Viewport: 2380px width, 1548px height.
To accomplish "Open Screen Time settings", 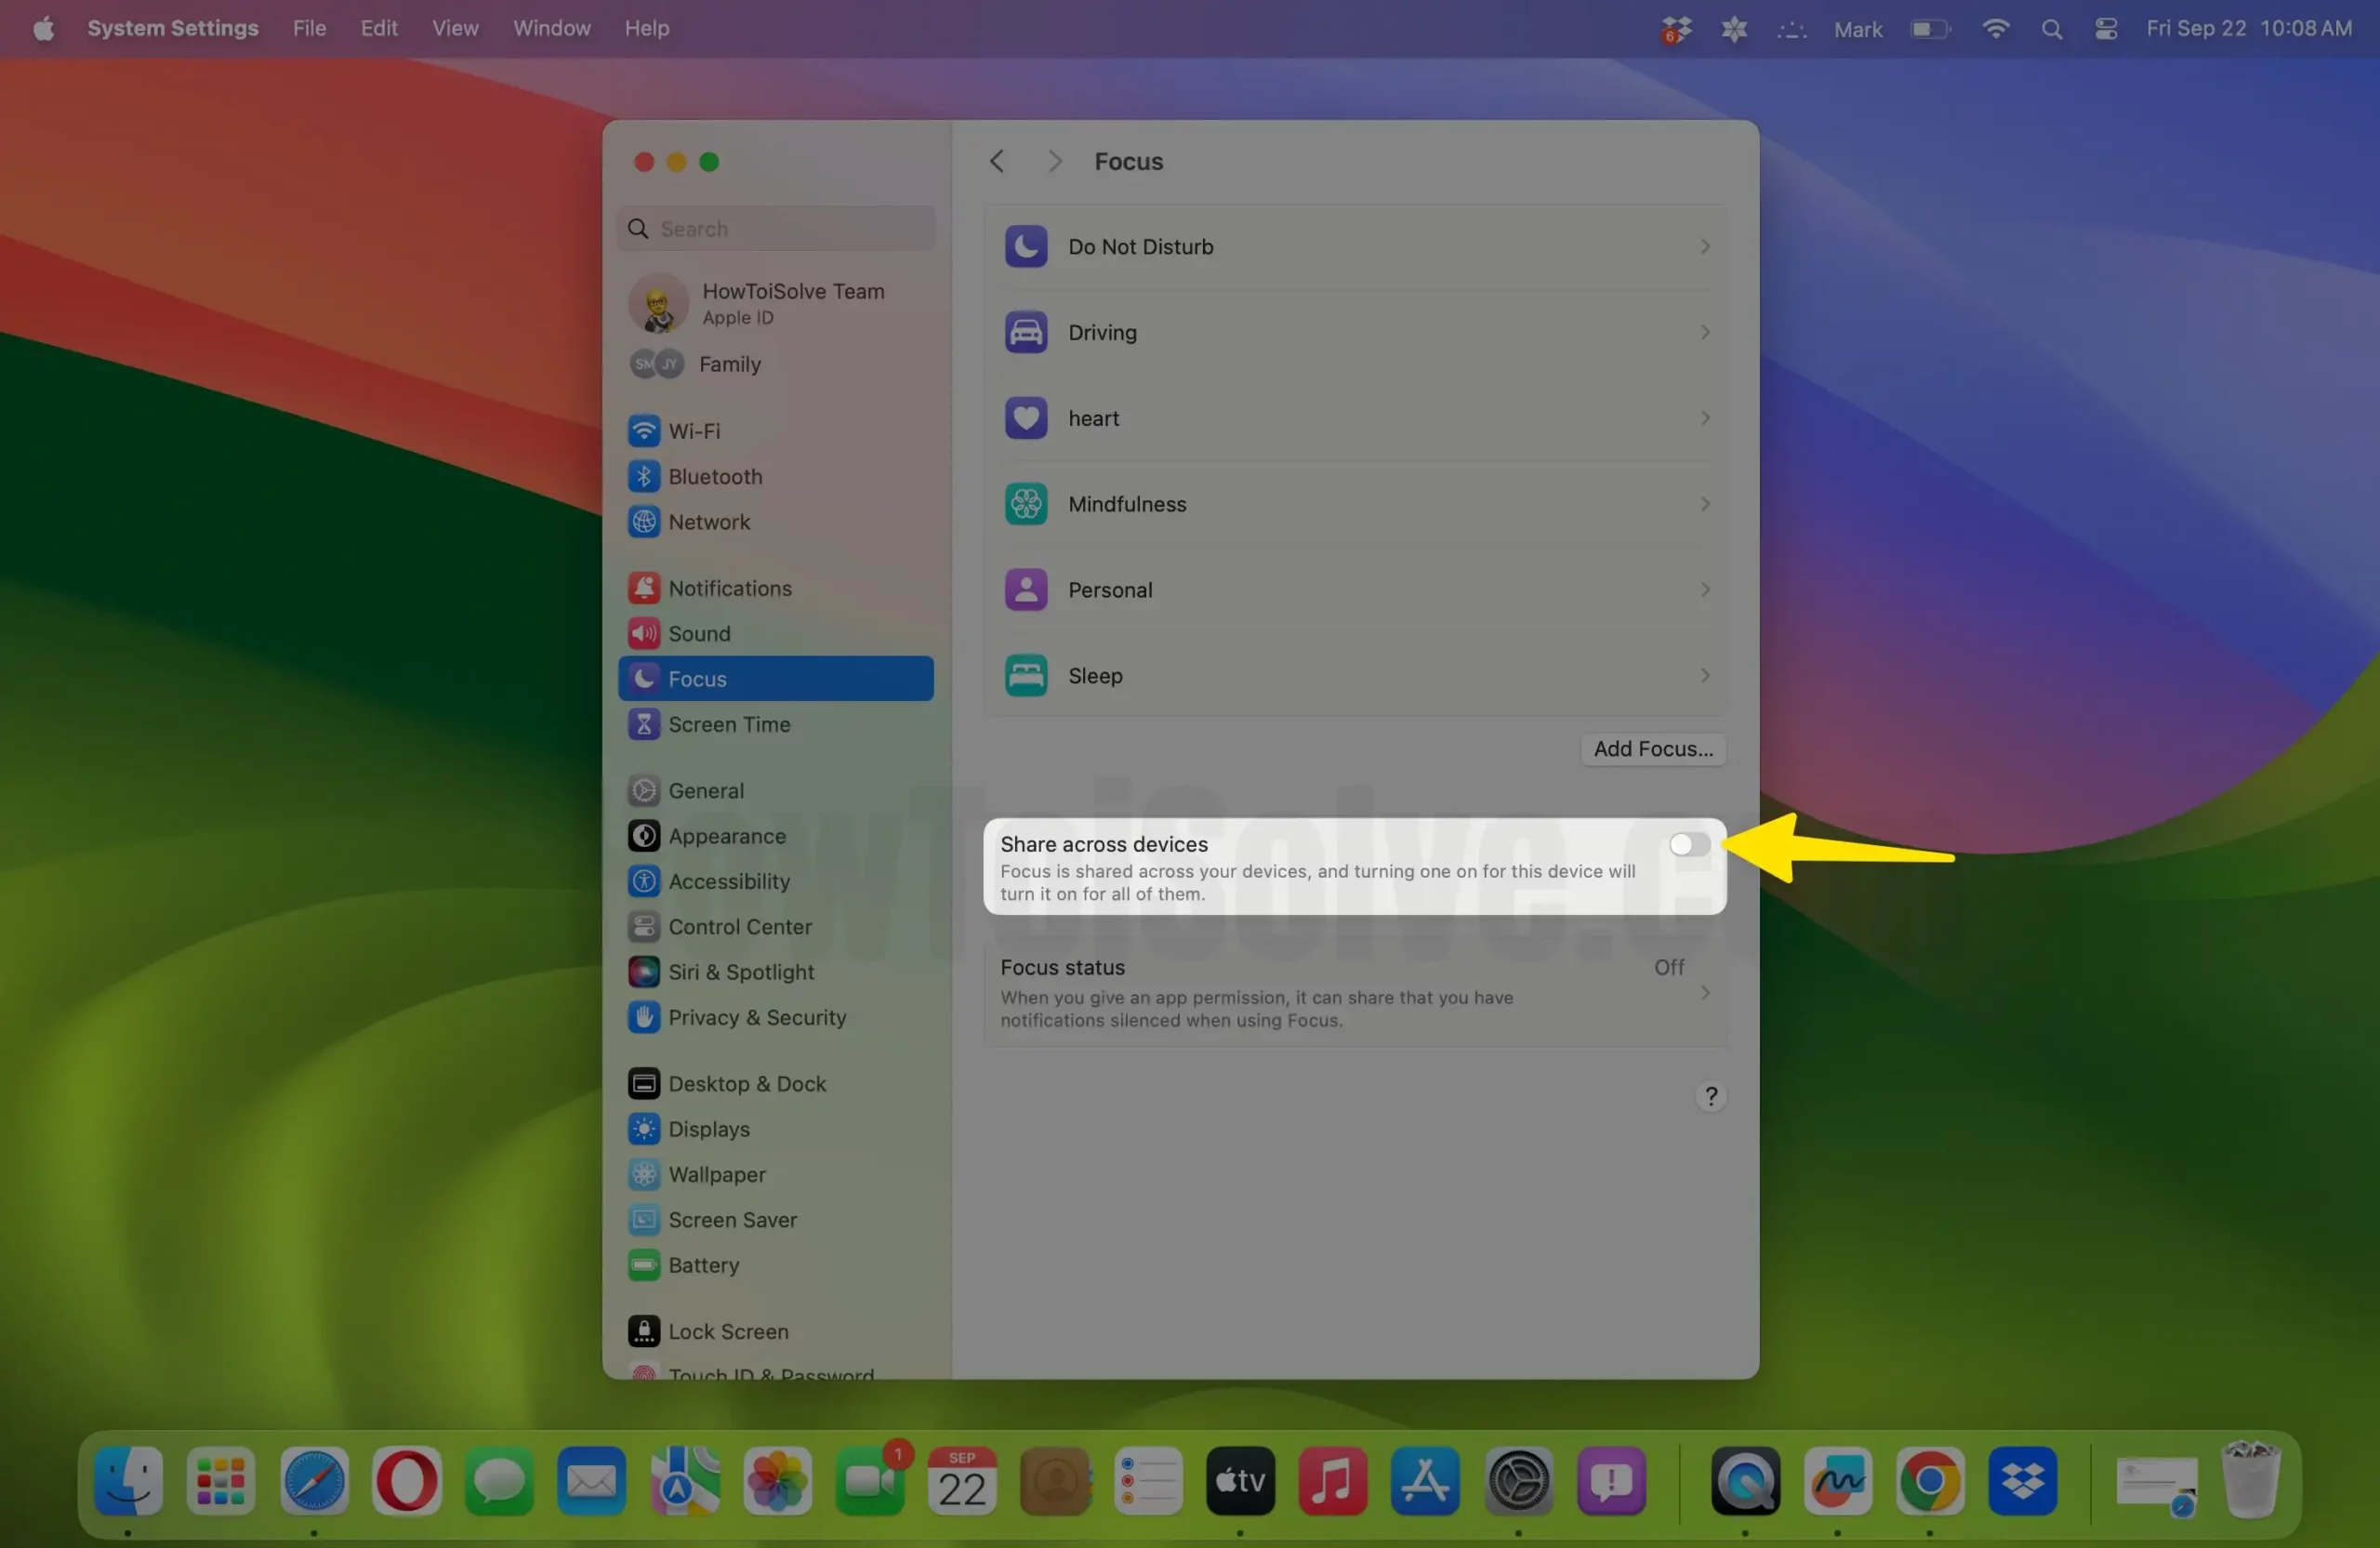I will 776,724.
